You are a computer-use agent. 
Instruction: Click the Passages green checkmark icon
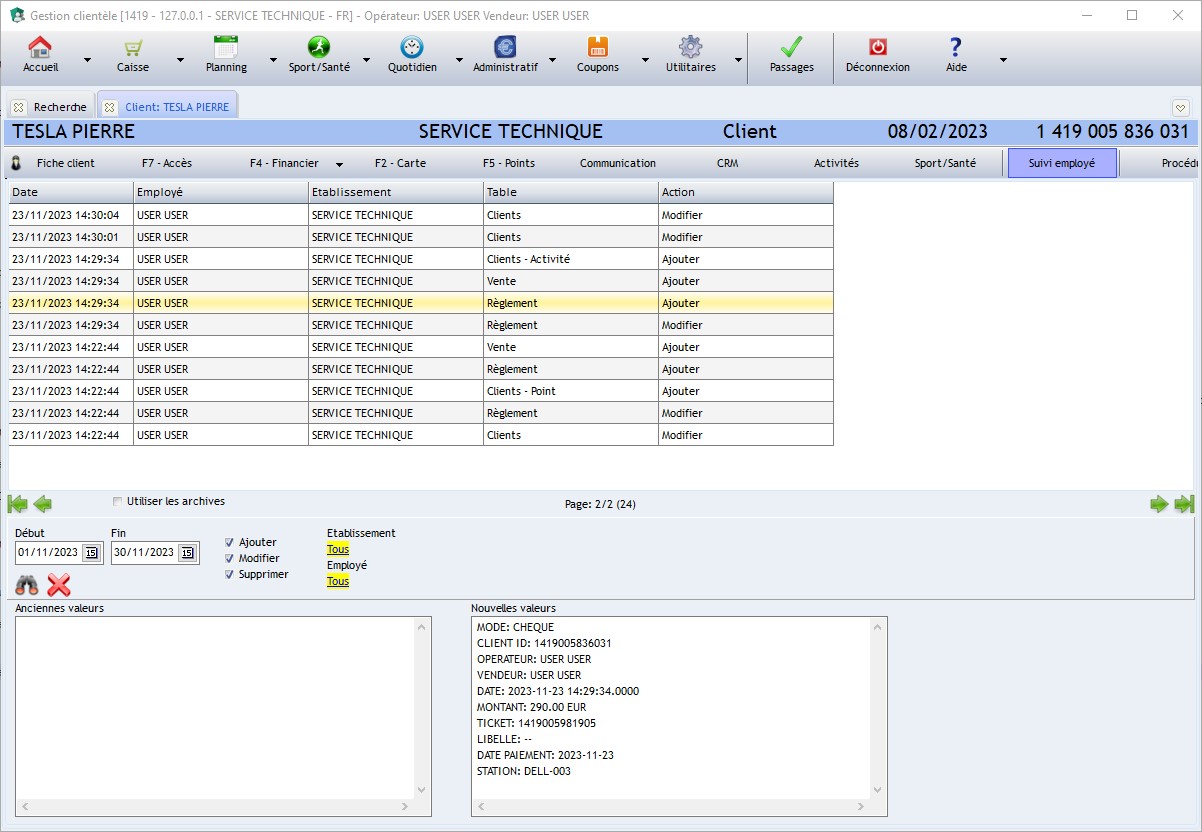click(x=791, y=48)
